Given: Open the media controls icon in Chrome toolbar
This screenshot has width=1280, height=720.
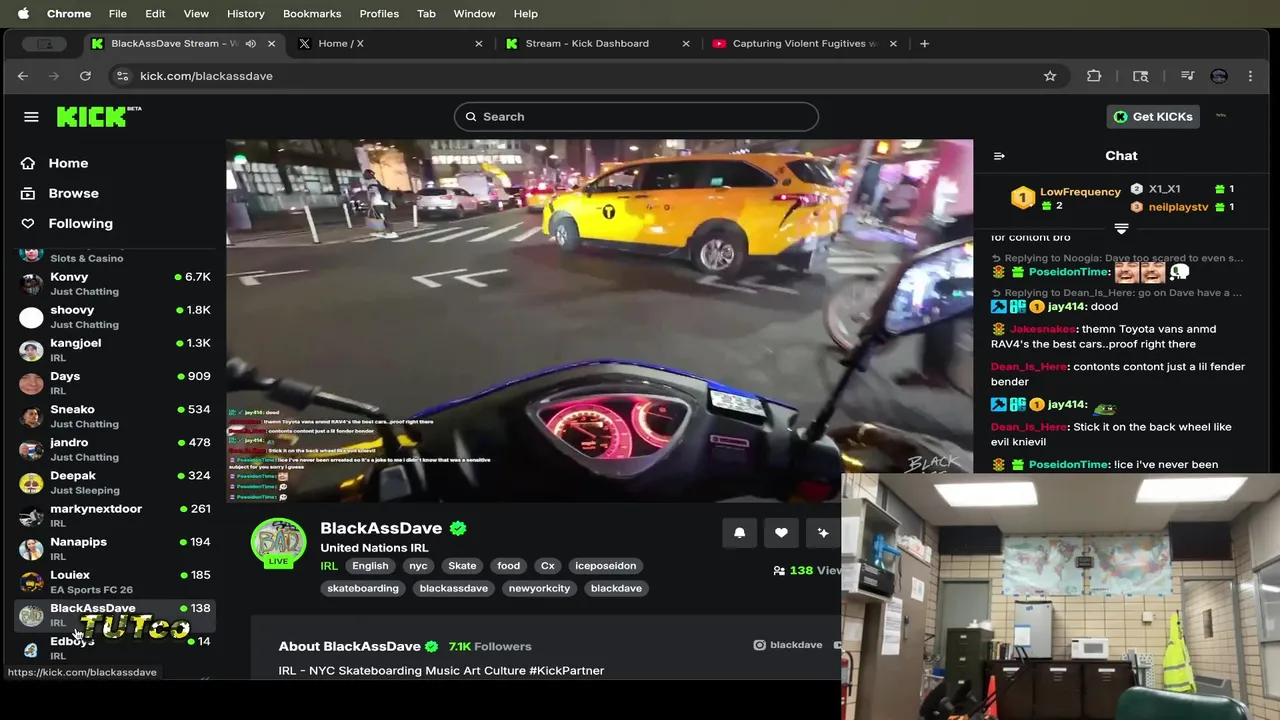Looking at the screenshot, I should pos(1187,76).
